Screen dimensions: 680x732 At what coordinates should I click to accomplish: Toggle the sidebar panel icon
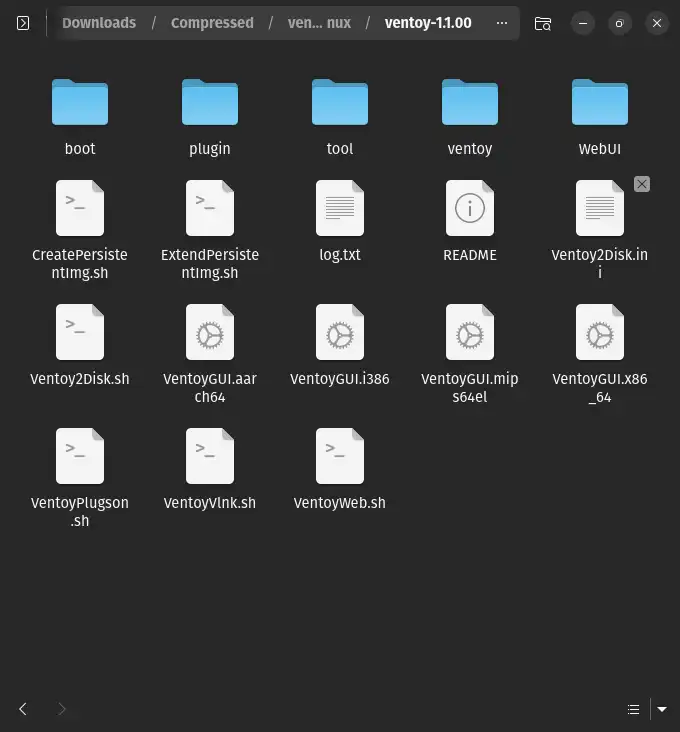coord(23,23)
